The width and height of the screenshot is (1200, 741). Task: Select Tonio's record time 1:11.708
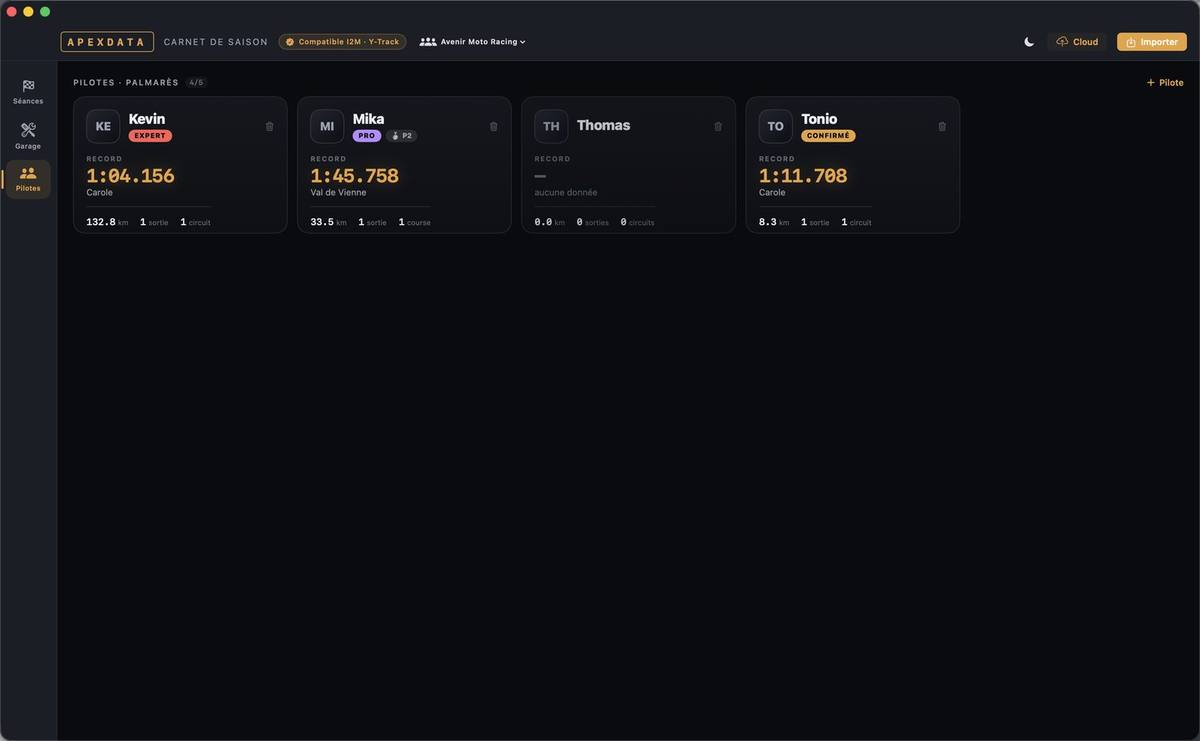click(x=803, y=176)
